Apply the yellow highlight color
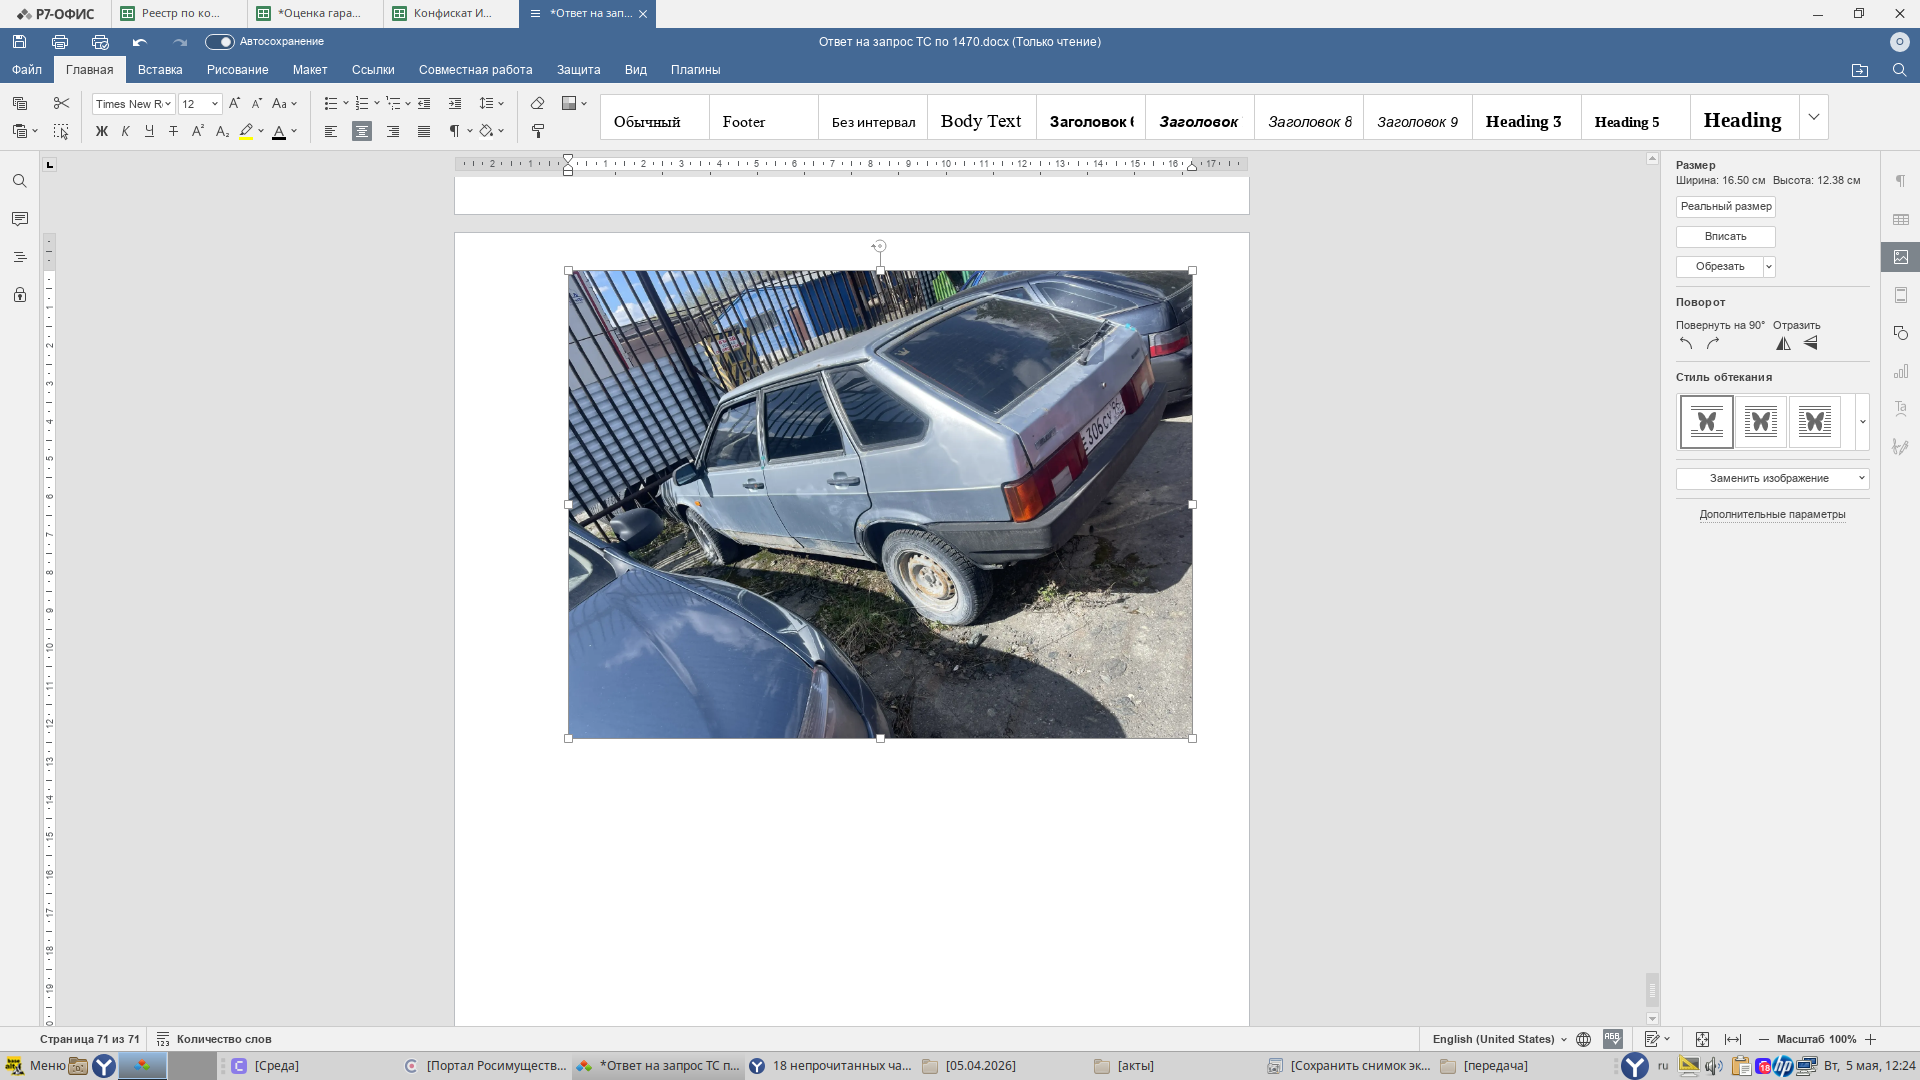This screenshot has width=1920, height=1080. click(246, 131)
